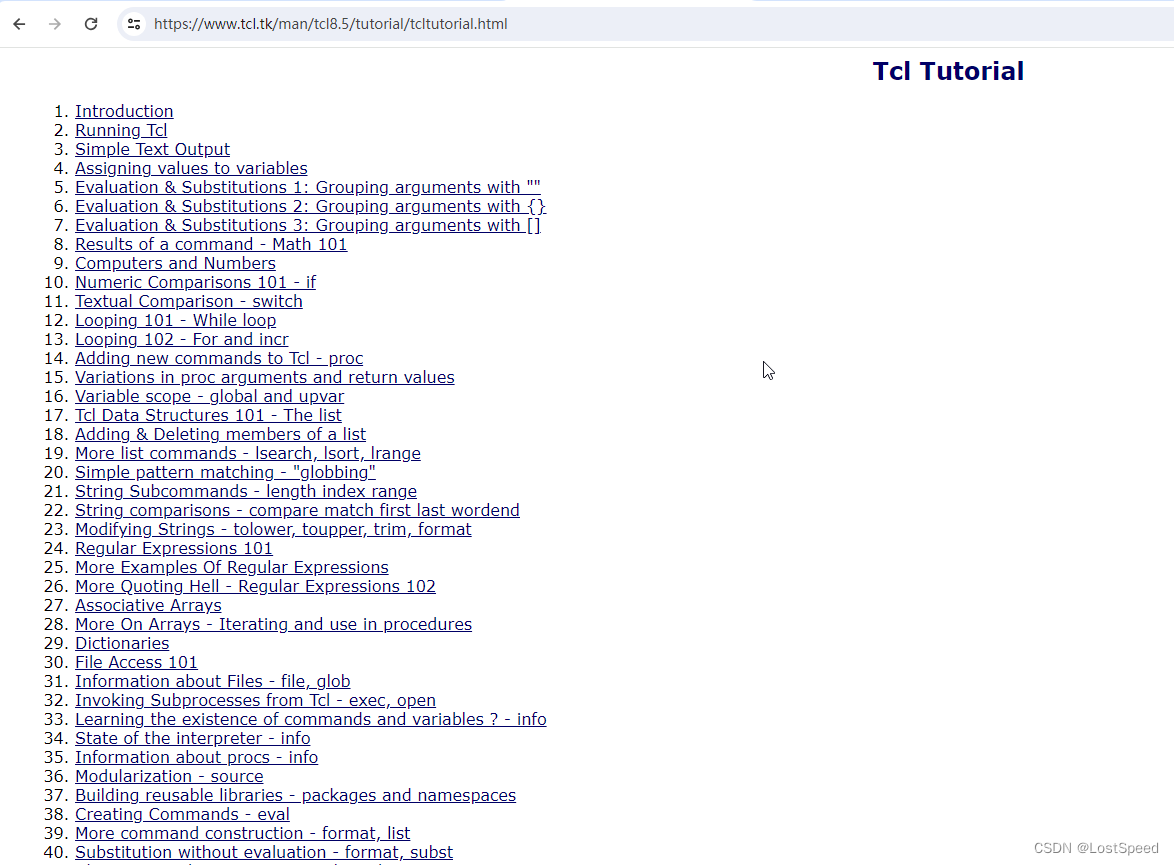Open More list commands lesson link
Image resolution: width=1174 pixels, height=865 pixels.
pyautogui.click(x=248, y=453)
